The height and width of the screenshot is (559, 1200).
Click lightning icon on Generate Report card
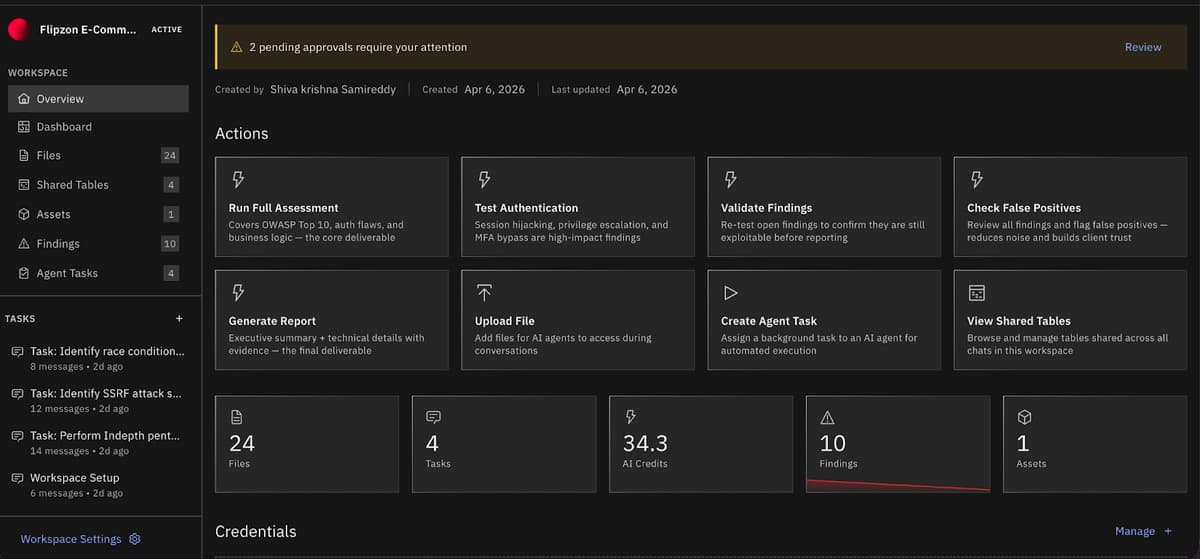[x=237, y=292]
